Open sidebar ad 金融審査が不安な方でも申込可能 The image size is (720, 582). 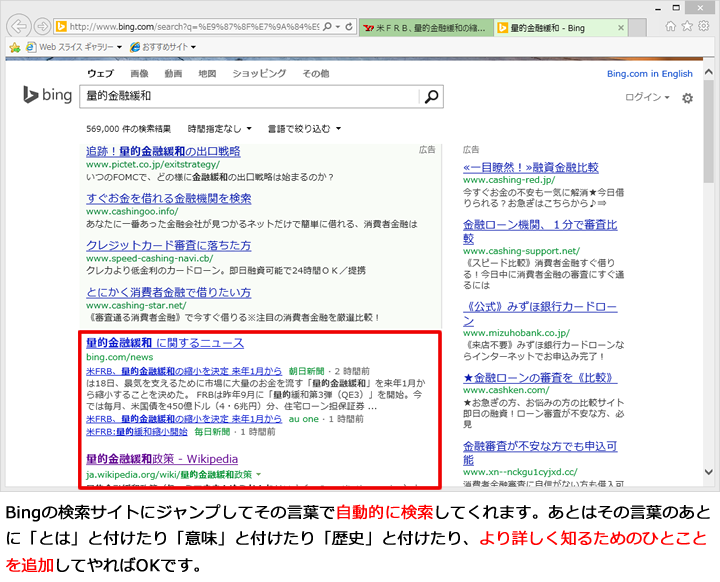pyautogui.click(x=540, y=453)
